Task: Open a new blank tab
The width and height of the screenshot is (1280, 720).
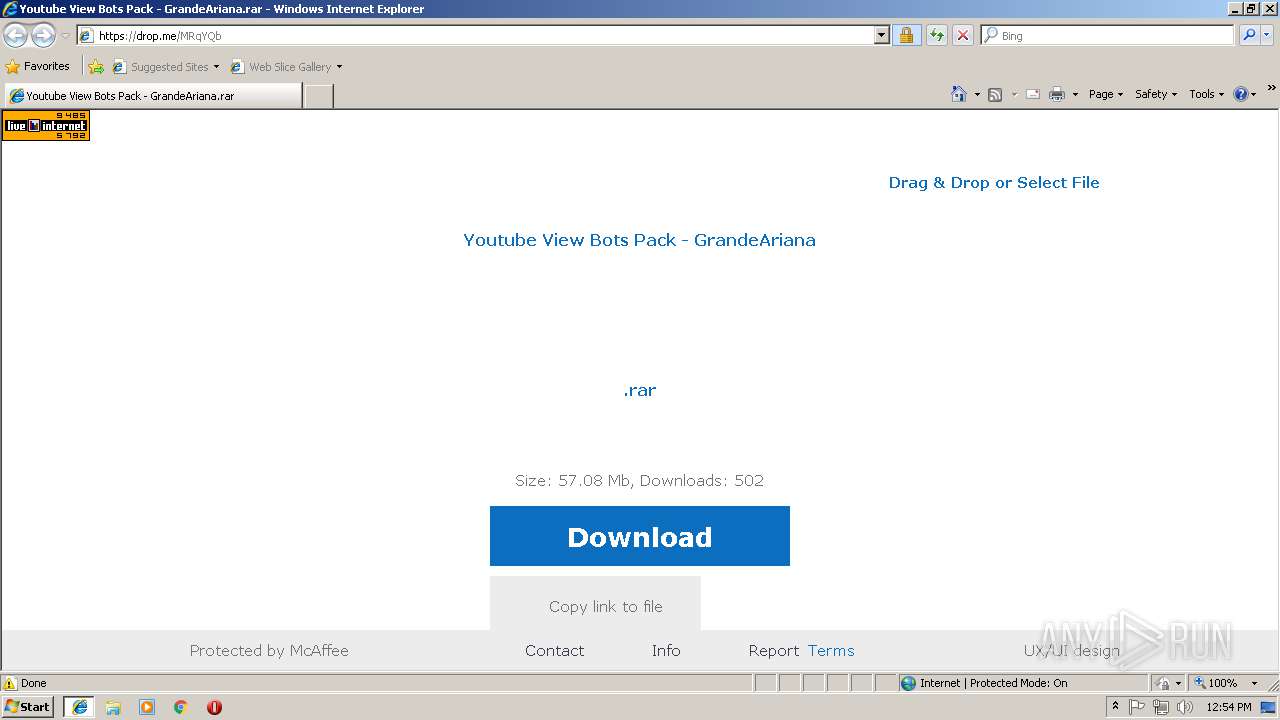Action: (x=318, y=96)
